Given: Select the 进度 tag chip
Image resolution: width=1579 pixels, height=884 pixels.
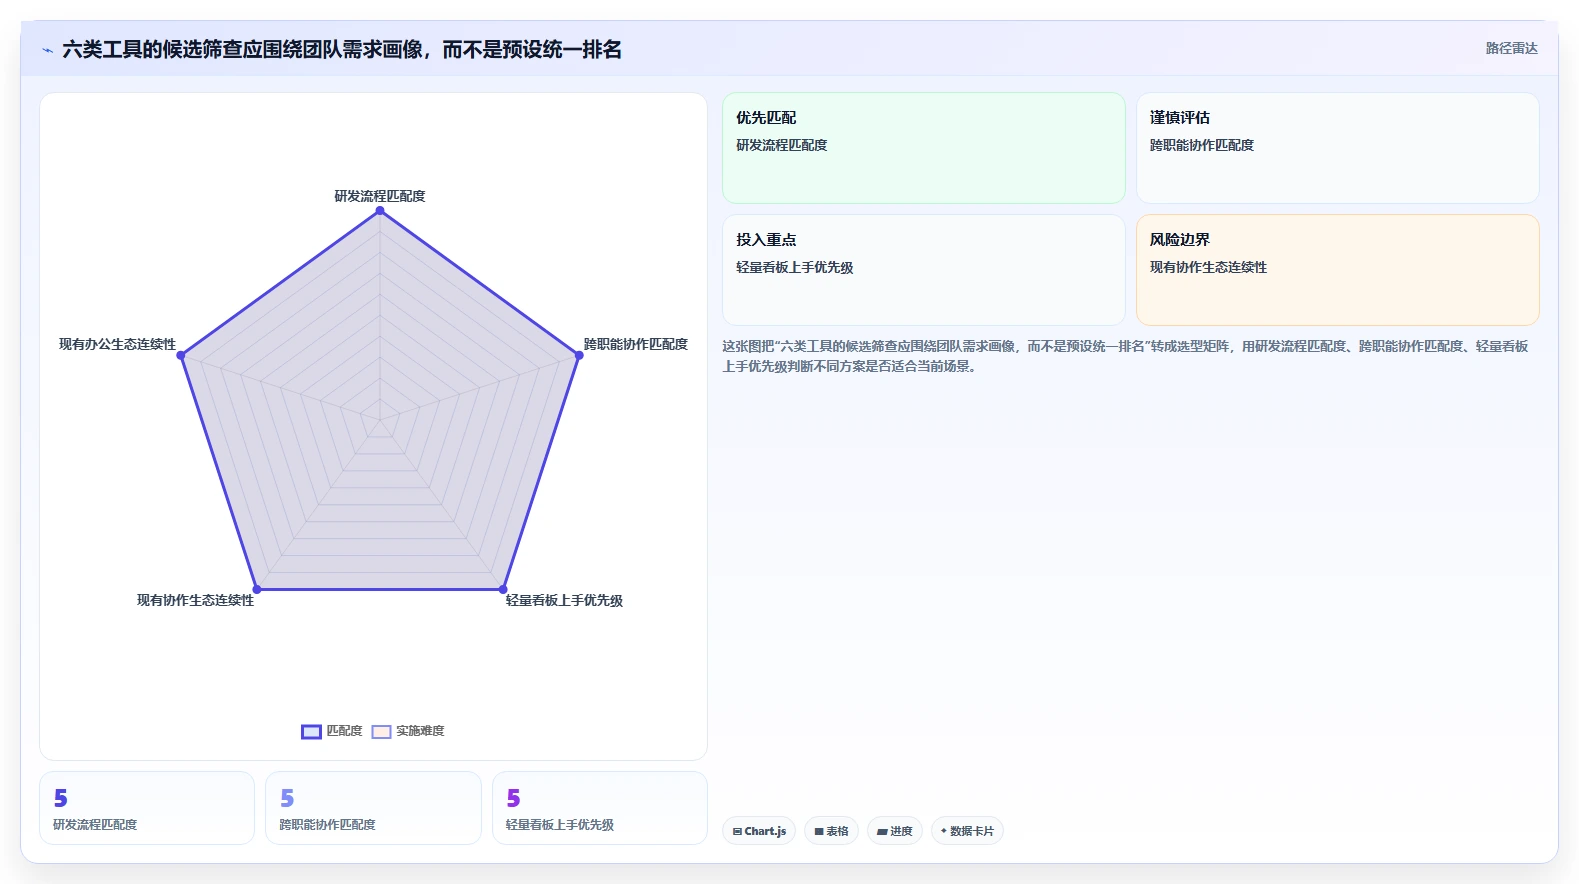Looking at the screenshot, I should [895, 831].
